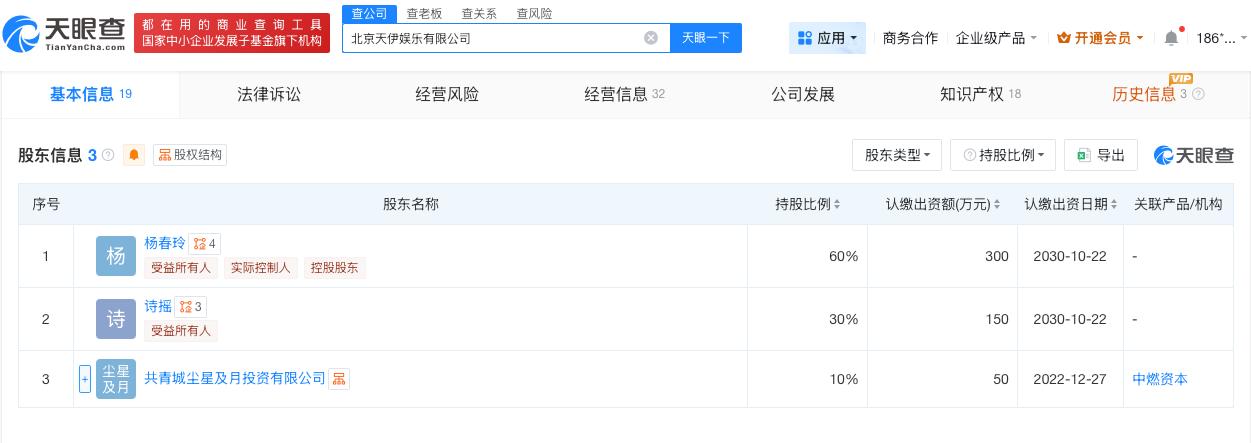
Task: Click the red slogan banner in header
Action: pos(232,33)
